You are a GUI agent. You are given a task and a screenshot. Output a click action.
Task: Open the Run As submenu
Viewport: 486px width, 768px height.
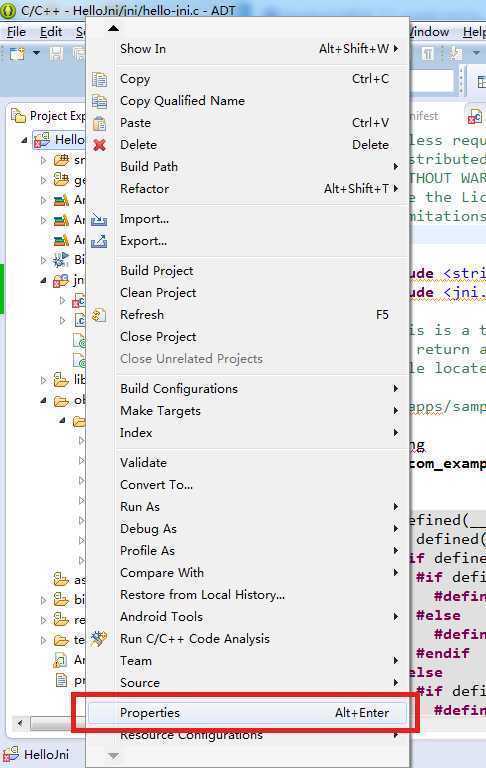pos(248,507)
